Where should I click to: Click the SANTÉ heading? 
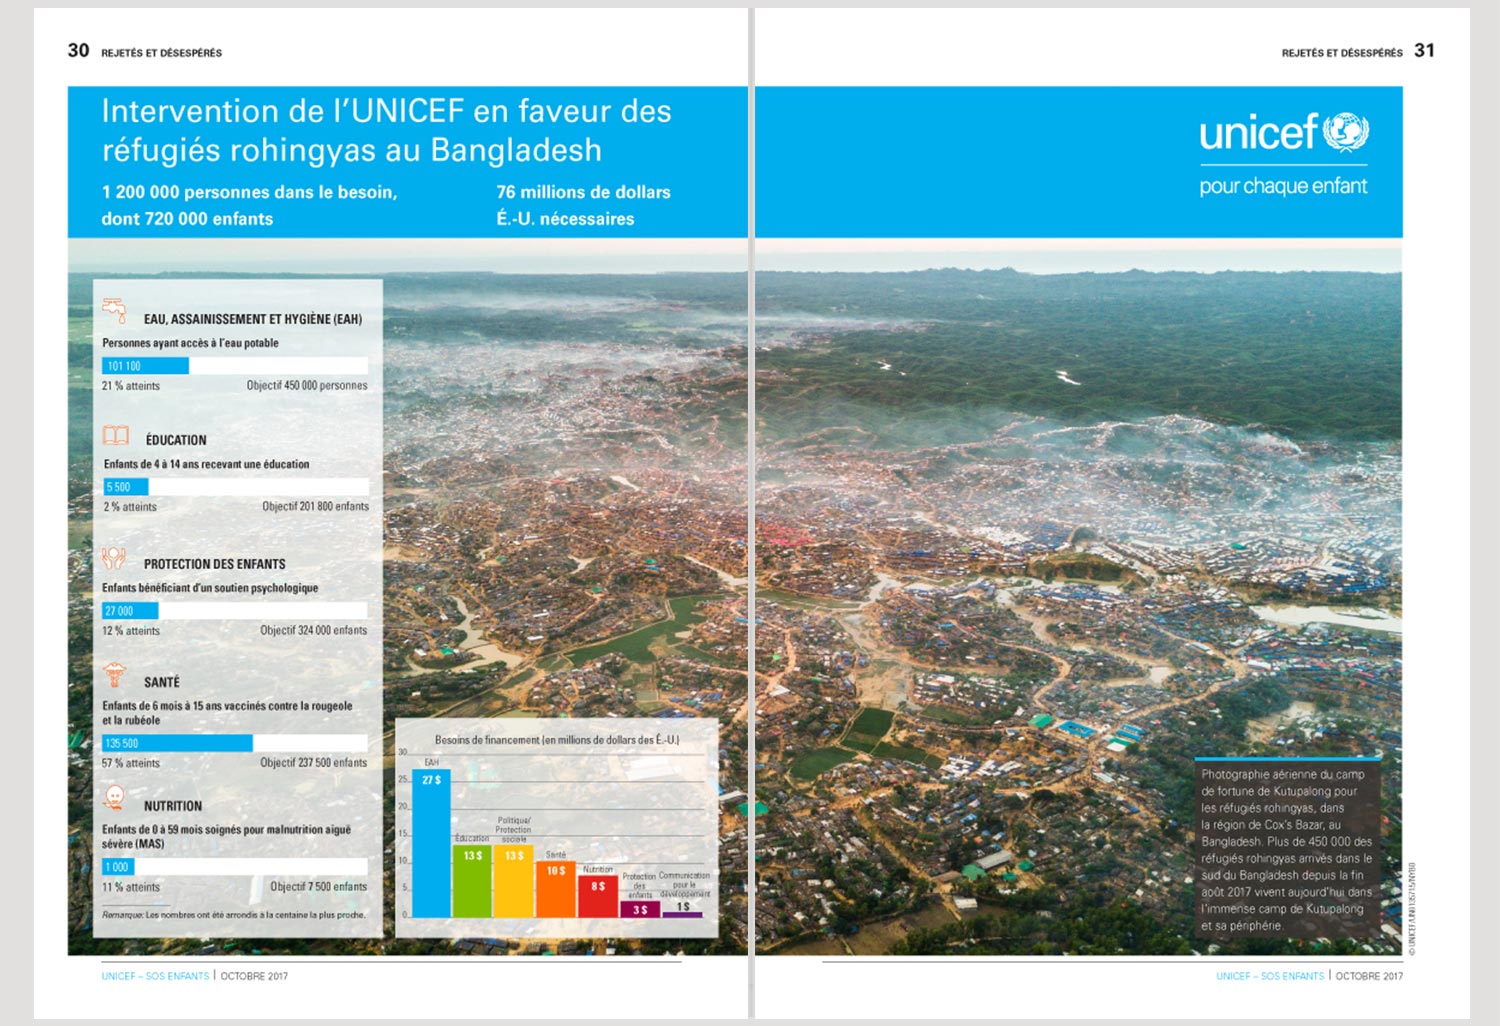pos(162,682)
